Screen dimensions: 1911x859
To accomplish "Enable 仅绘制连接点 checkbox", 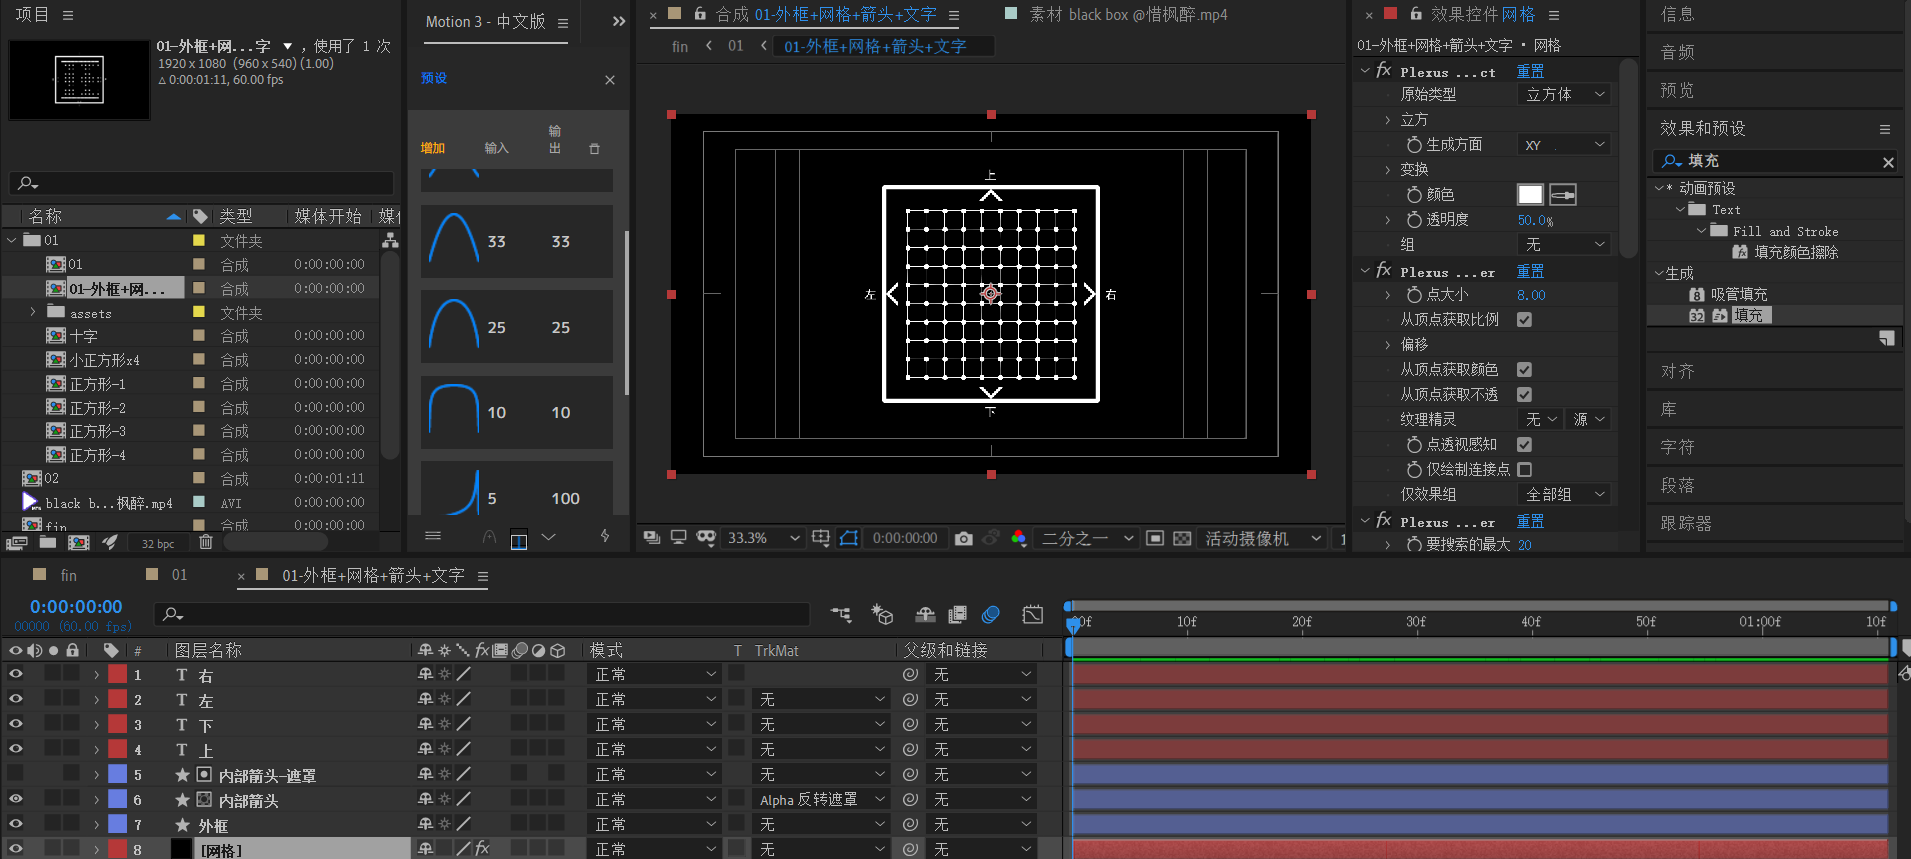I will [1524, 469].
